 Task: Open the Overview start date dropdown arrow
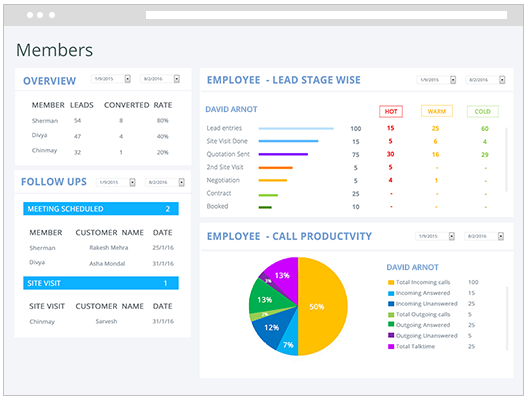click(128, 79)
